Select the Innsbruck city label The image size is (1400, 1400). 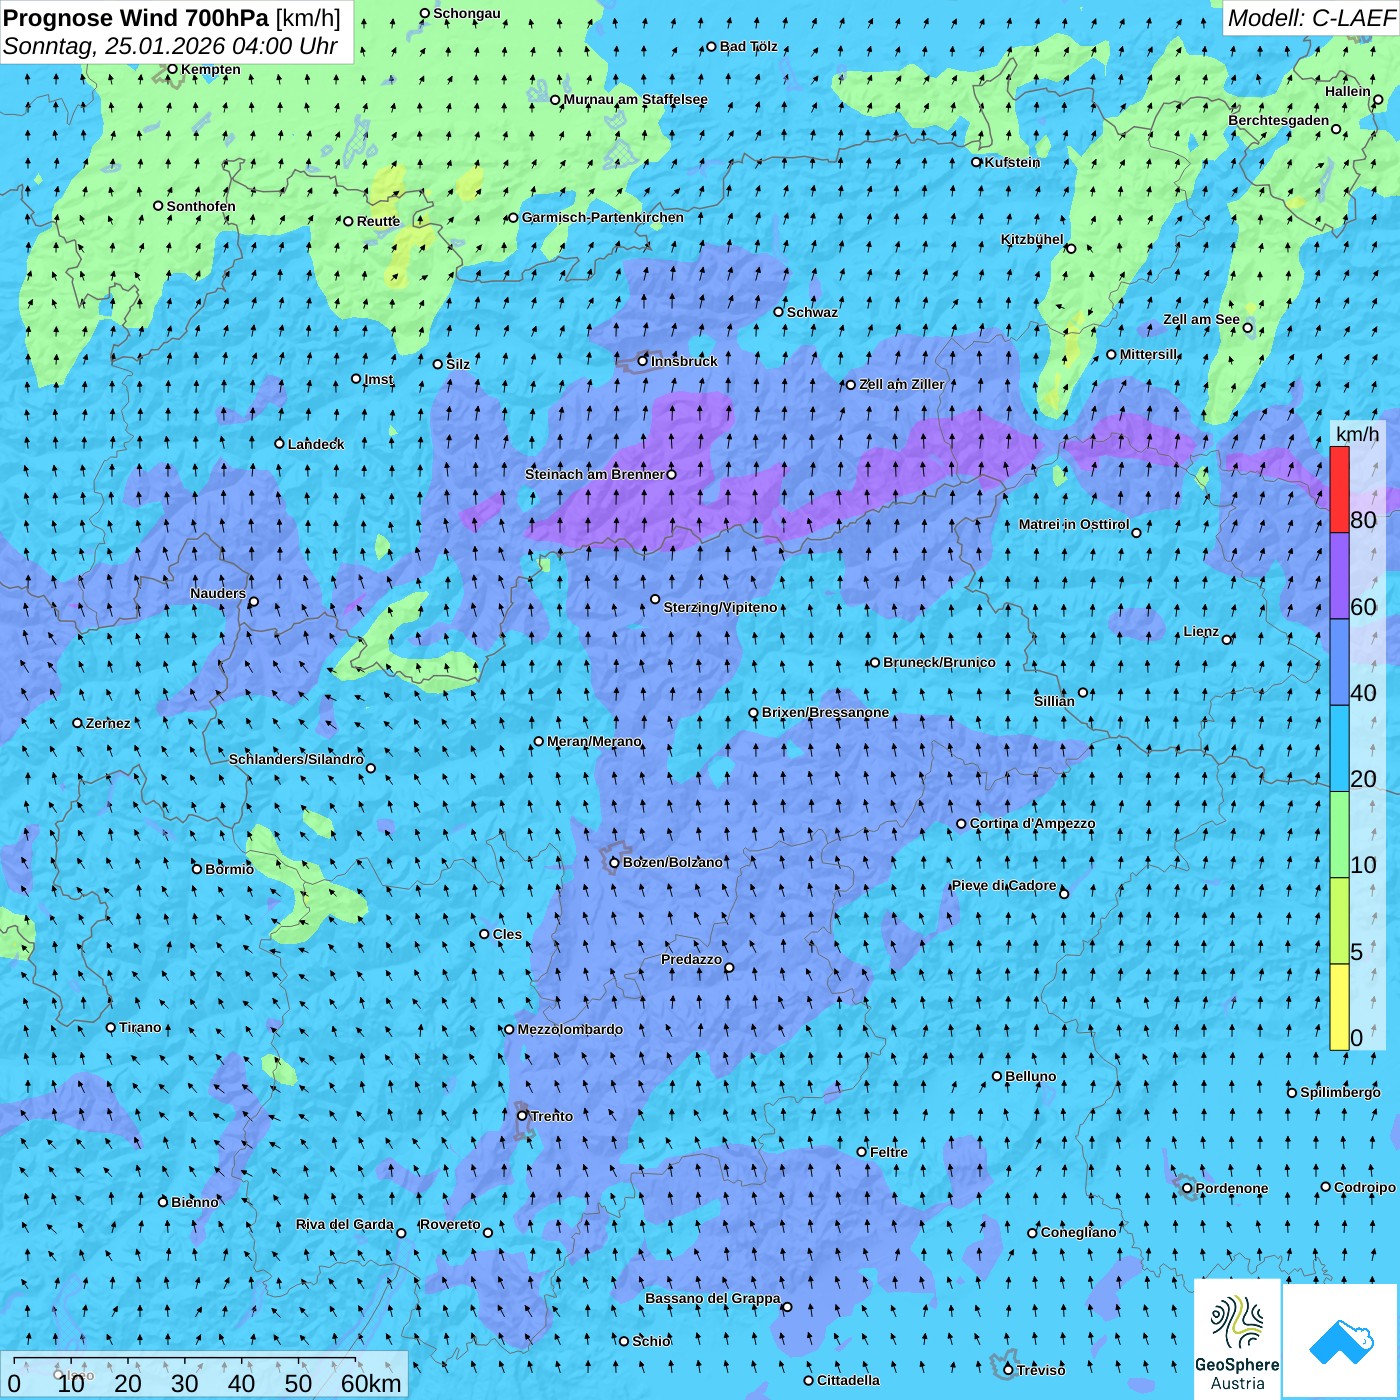pos(684,361)
